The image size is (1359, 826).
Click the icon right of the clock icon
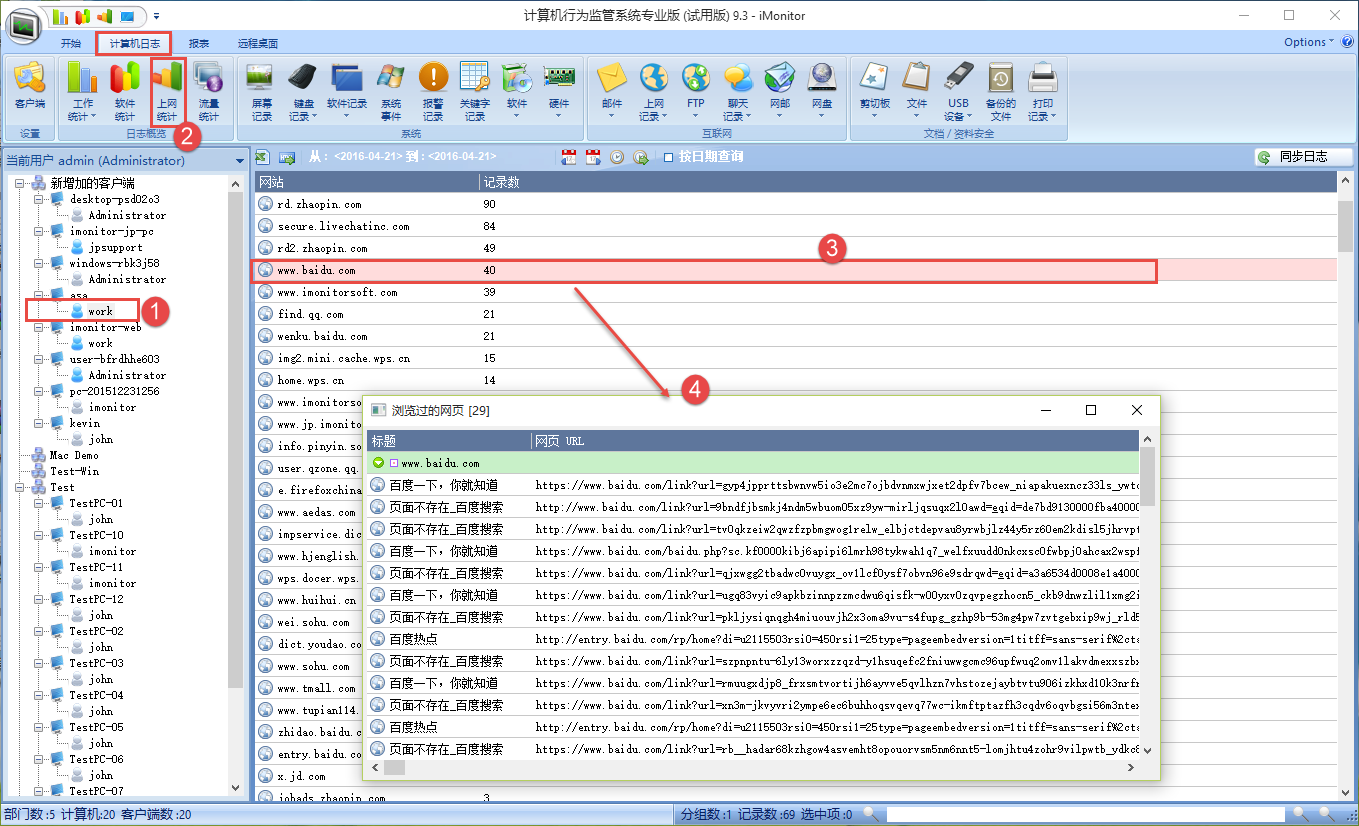641,157
